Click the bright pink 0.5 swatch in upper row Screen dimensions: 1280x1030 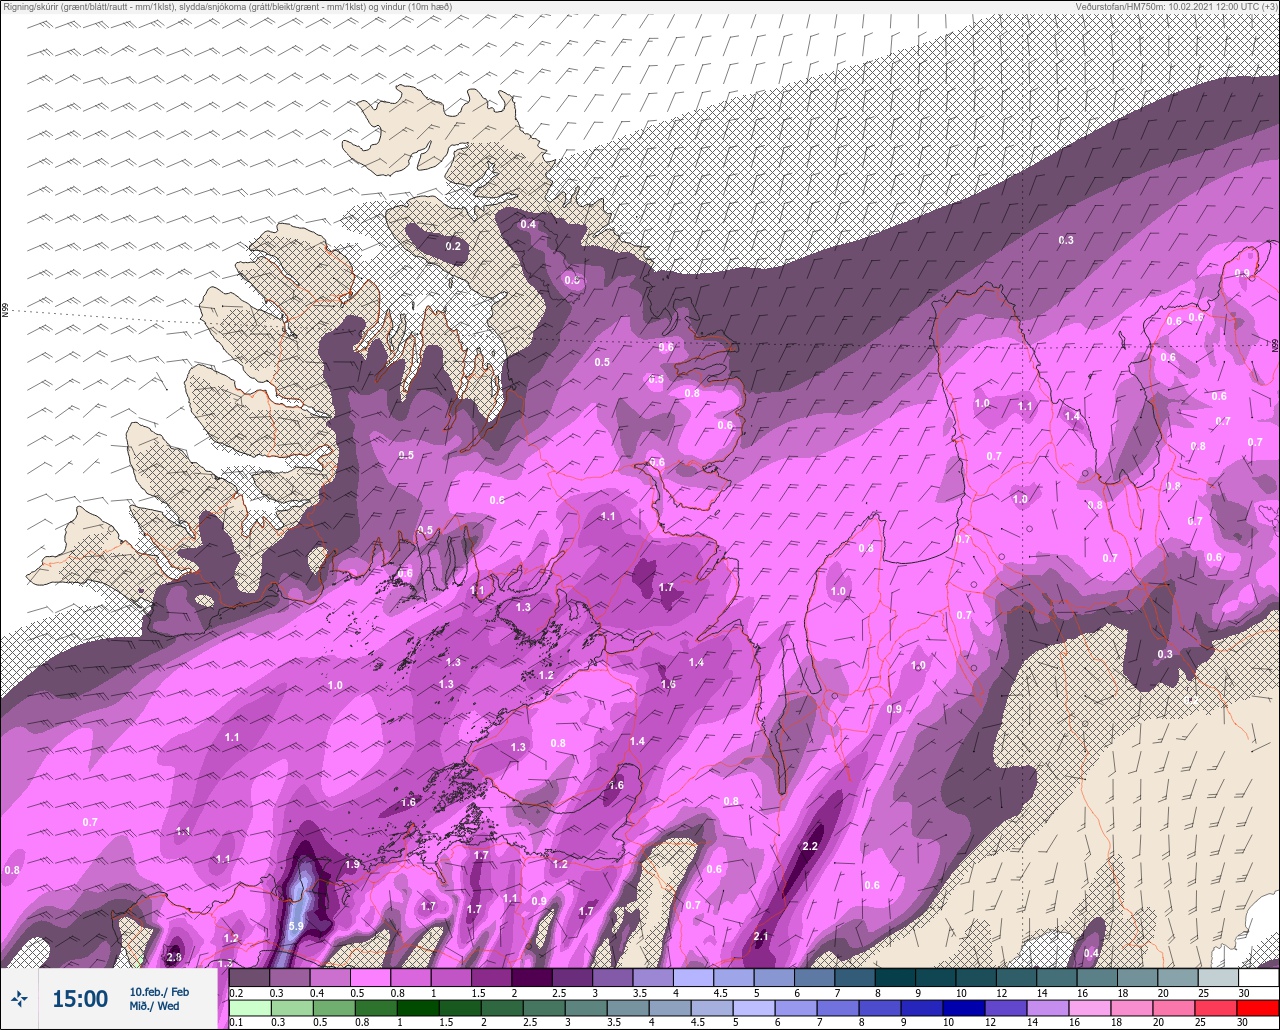click(370, 977)
